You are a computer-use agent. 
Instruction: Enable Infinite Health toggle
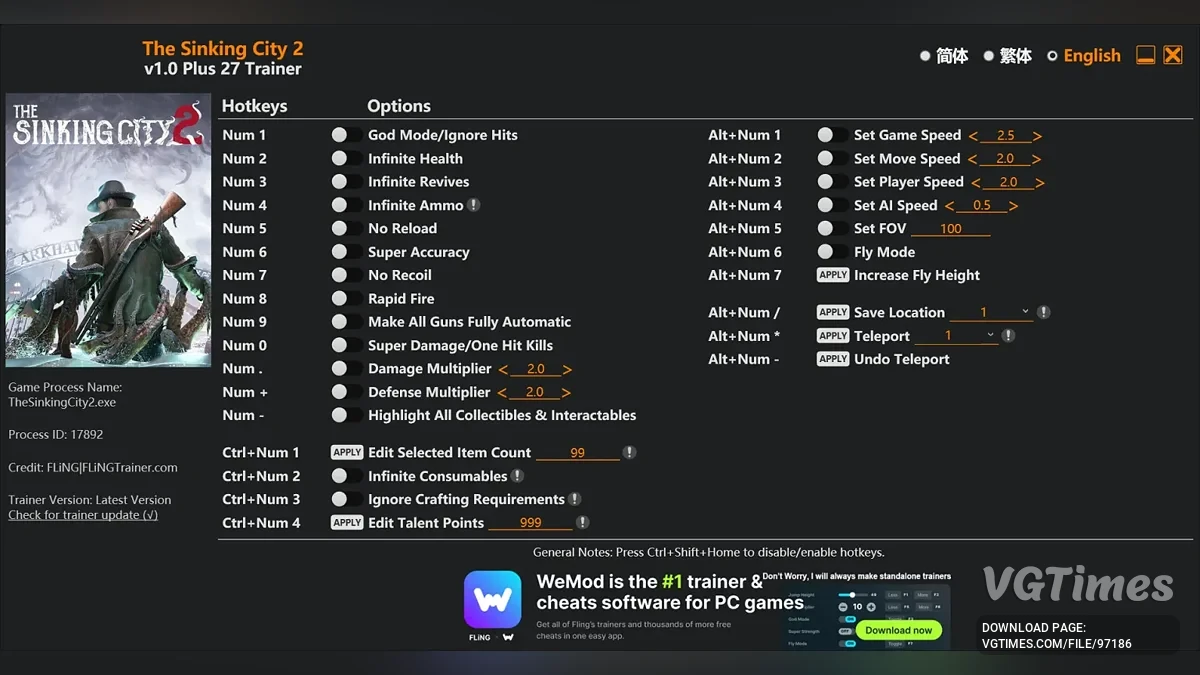(346, 158)
